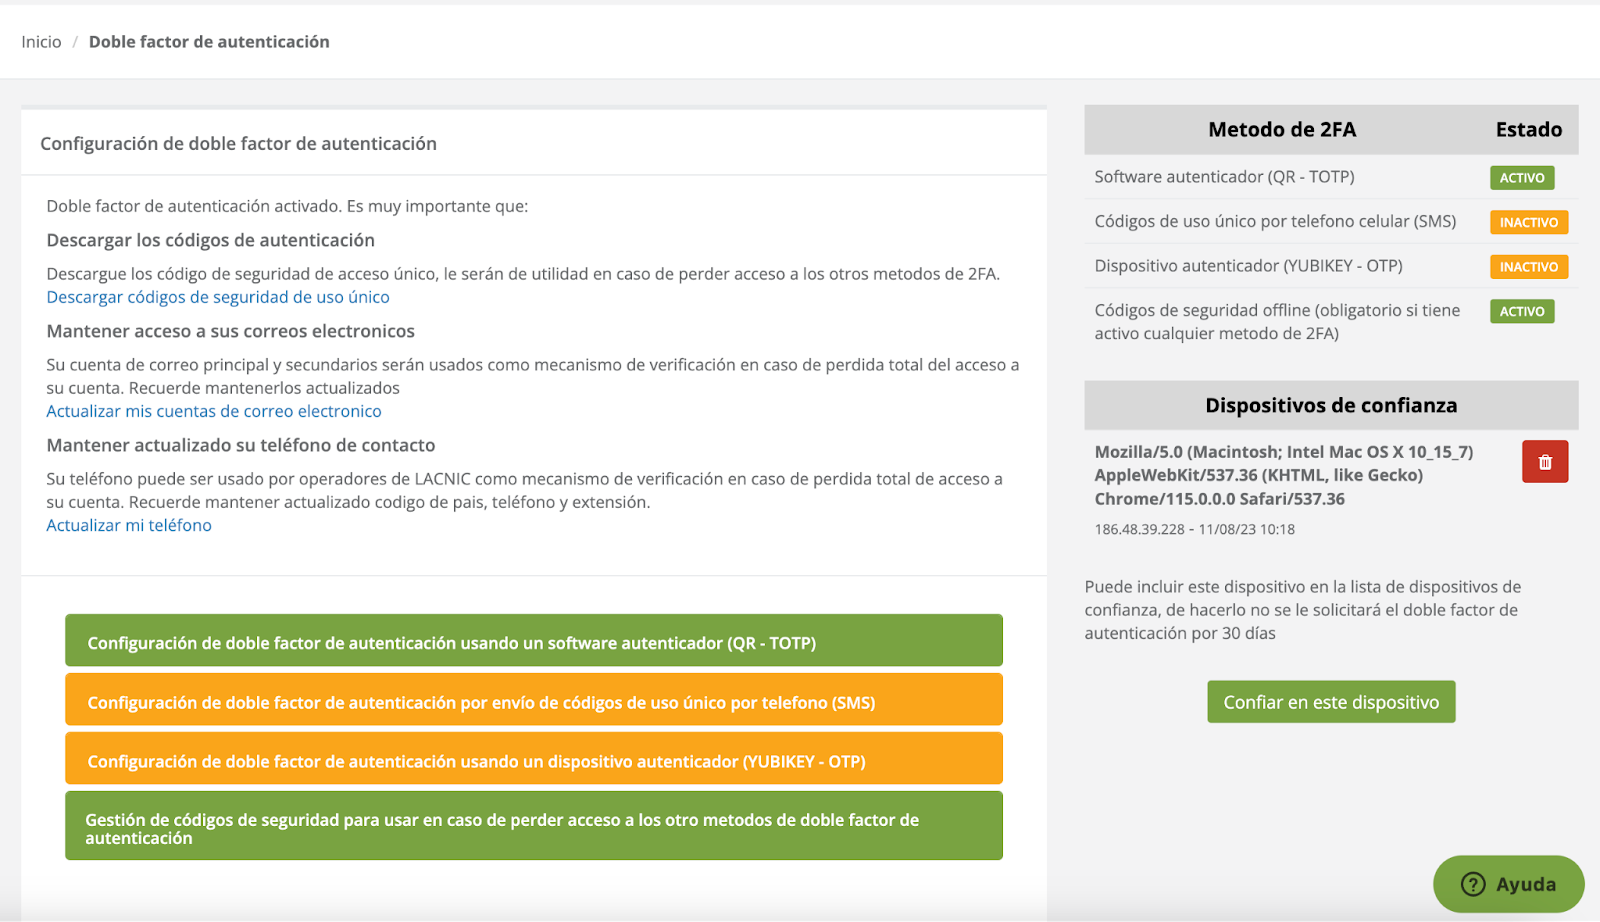This screenshot has height=922, width=1600.
Task: Open Actualizar mis cuentas de correo electronico
Action: pyautogui.click(x=214, y=411)
